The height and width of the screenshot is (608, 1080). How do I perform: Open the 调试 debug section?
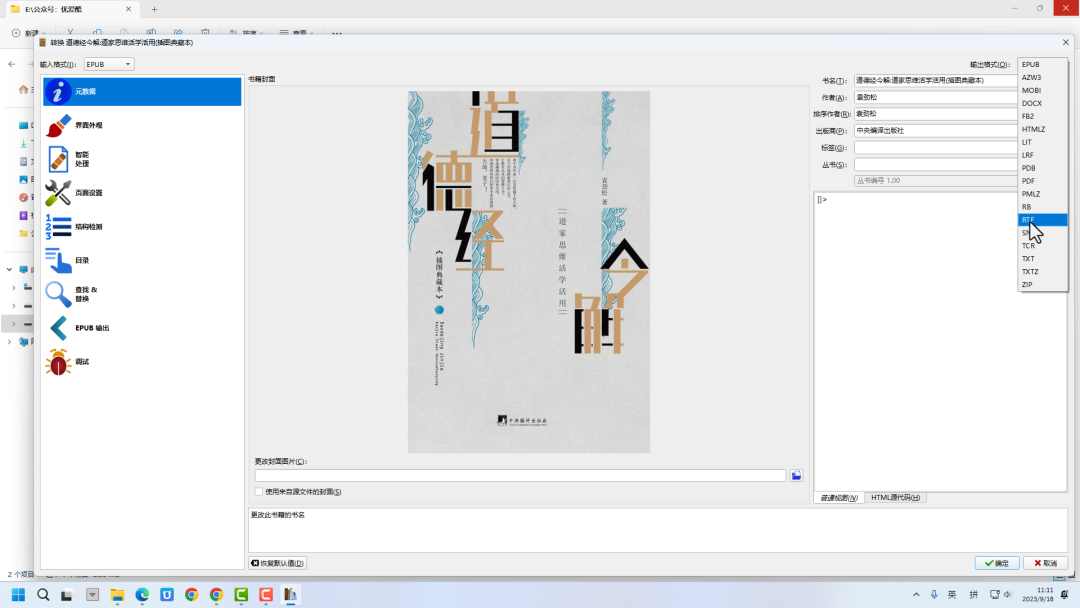coord(142,361)
